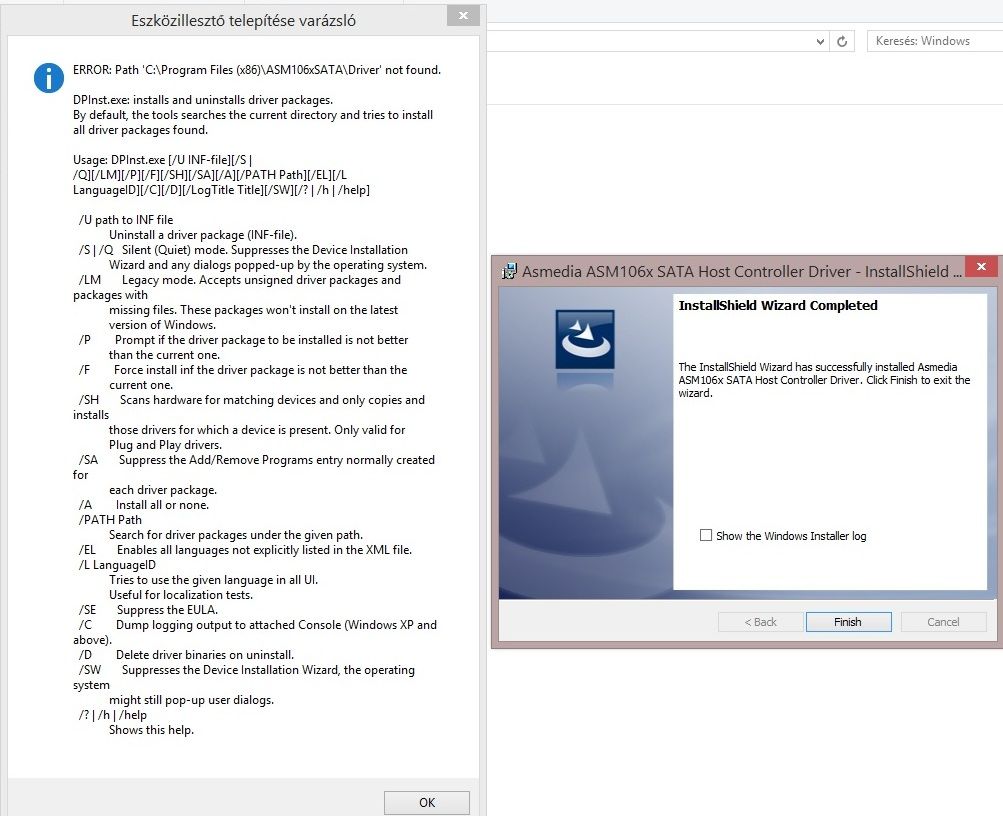1003x816 pixels.
Task: Click the 'Shows this help.' line
Action: [x=151, y=730]
